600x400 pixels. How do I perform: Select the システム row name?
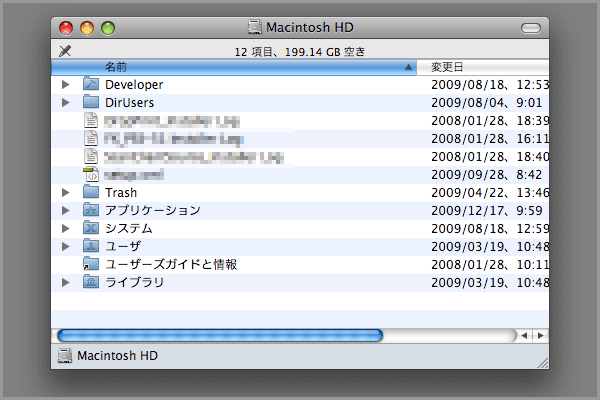pyautogui.click(x=129, y=228)
